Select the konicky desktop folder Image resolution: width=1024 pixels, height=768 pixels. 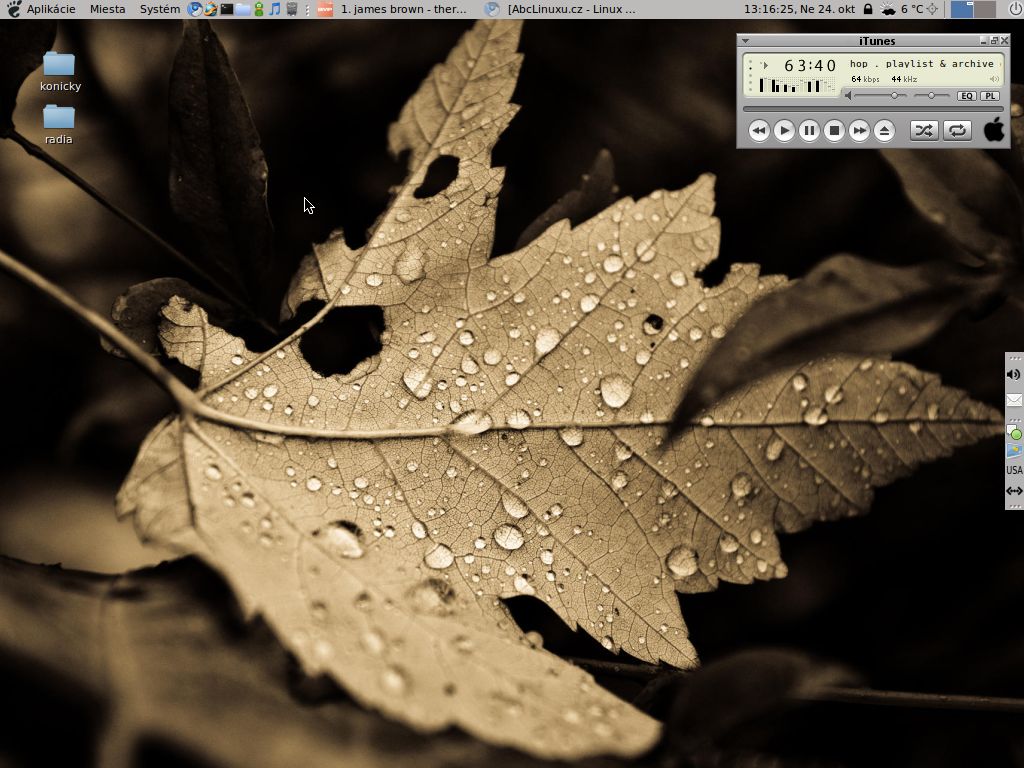point(60,72)
